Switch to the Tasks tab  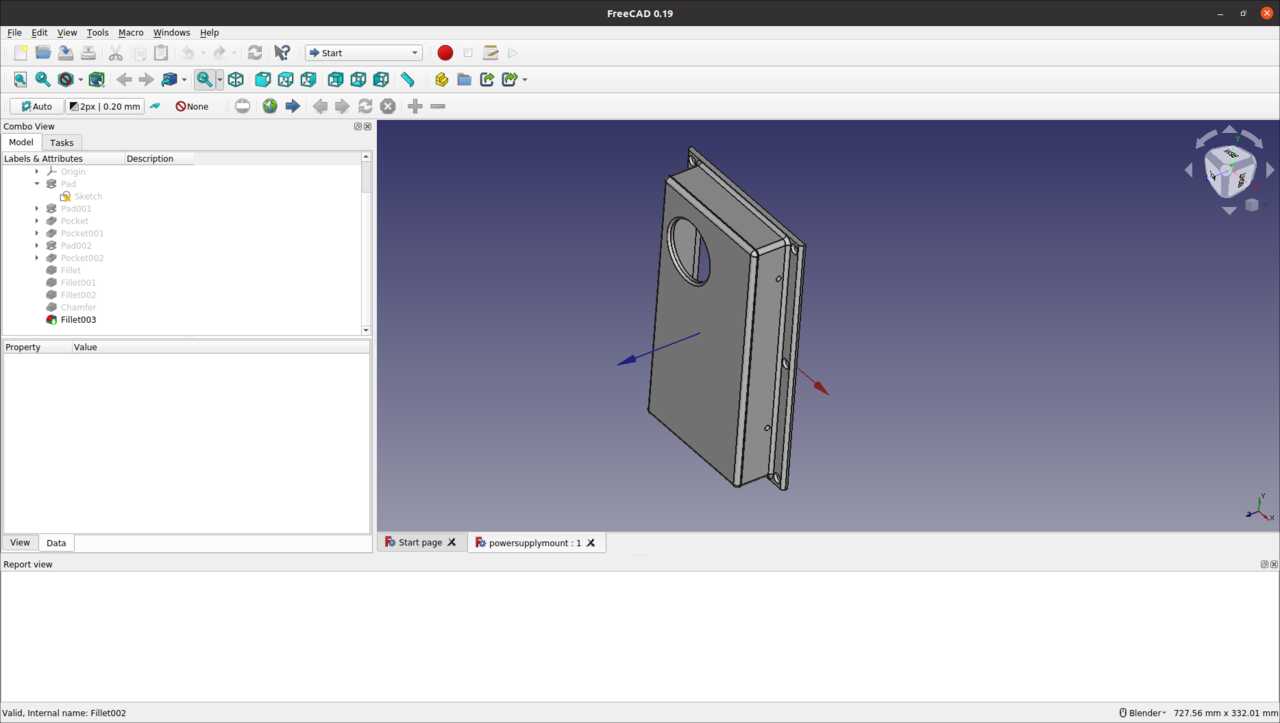[62, 143]
